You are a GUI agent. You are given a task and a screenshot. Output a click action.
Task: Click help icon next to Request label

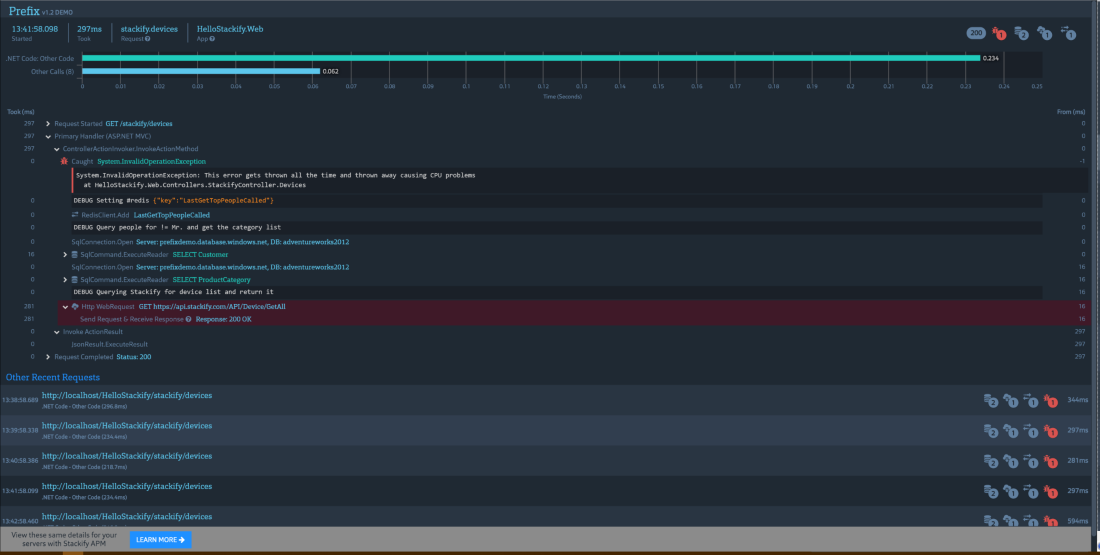coord(147,39)
